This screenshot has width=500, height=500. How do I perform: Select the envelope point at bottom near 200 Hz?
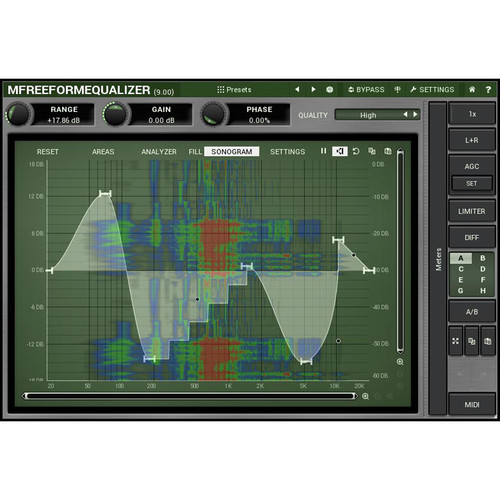149,359
